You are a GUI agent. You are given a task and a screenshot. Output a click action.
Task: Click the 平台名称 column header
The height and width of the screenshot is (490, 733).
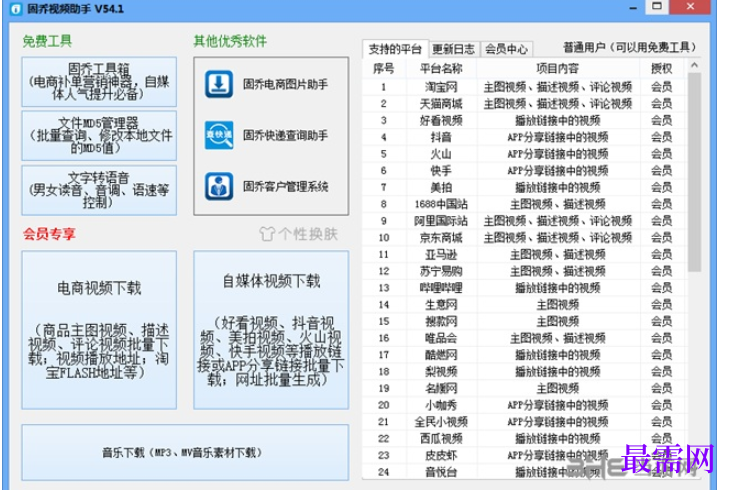(441, 69)
